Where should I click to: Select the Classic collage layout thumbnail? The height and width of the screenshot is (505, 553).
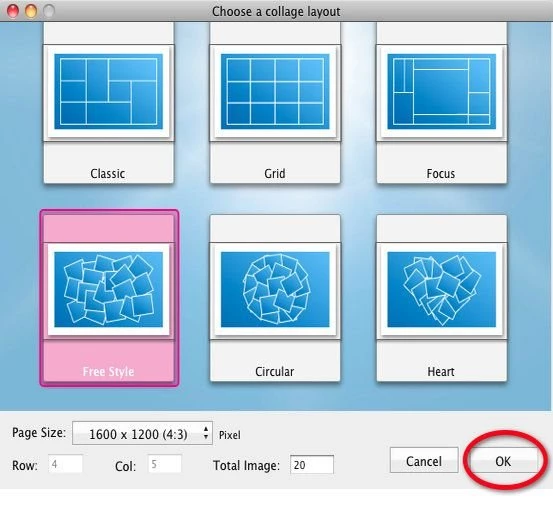[109, 92]
